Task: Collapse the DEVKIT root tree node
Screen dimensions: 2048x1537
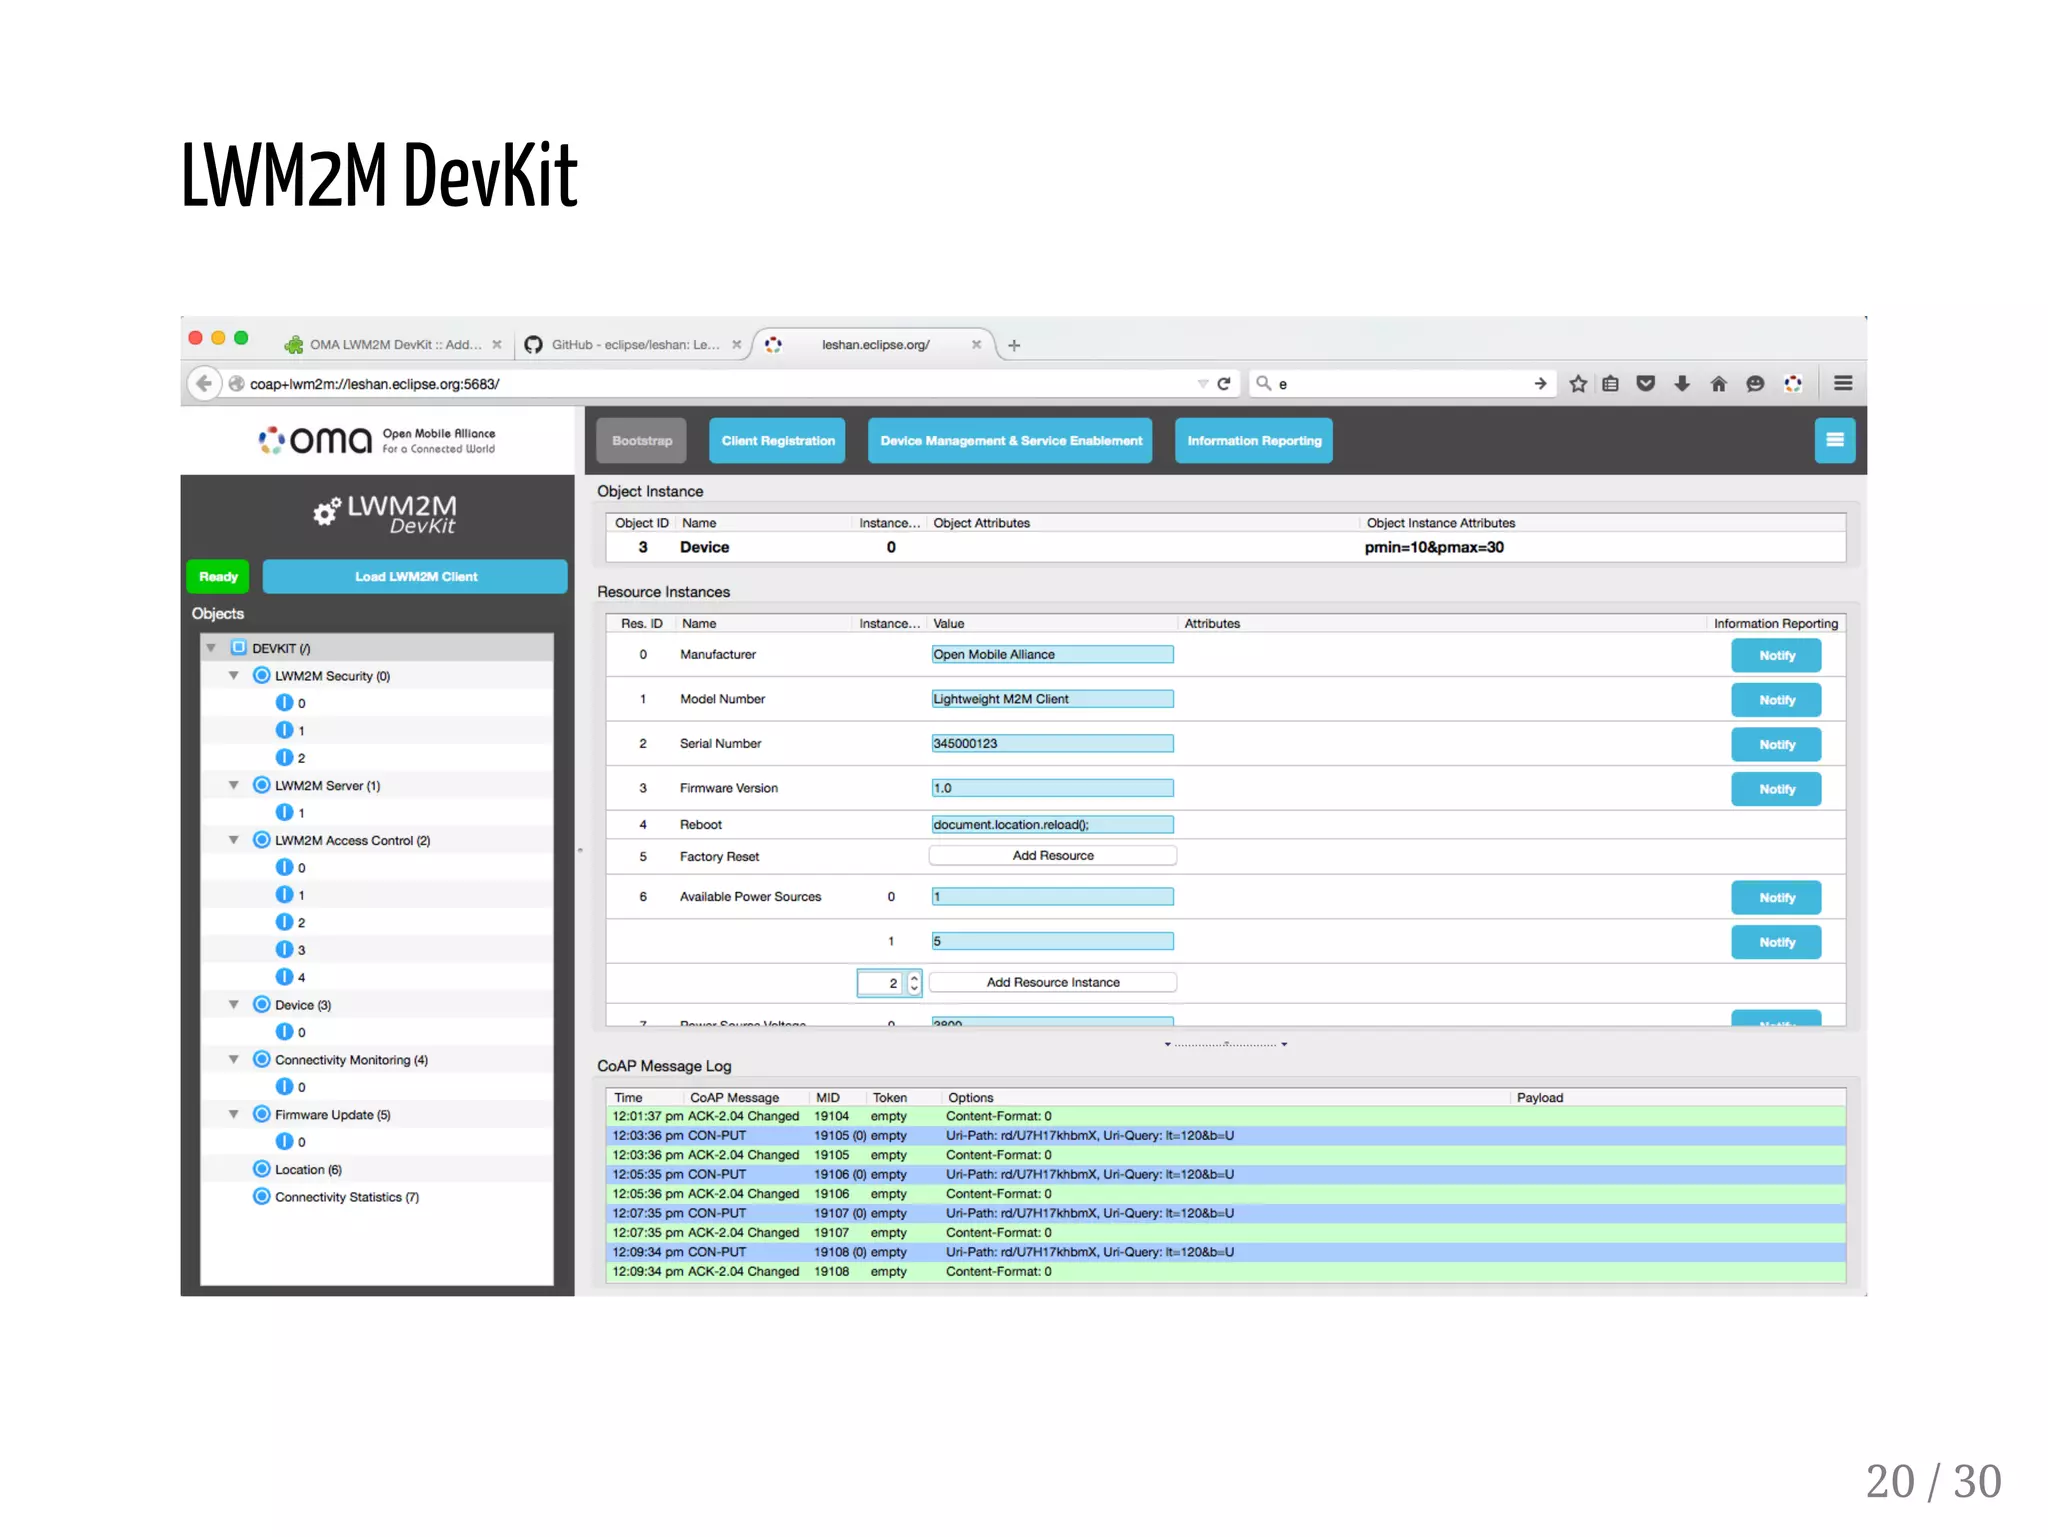Action: click(x=211, y=648)
